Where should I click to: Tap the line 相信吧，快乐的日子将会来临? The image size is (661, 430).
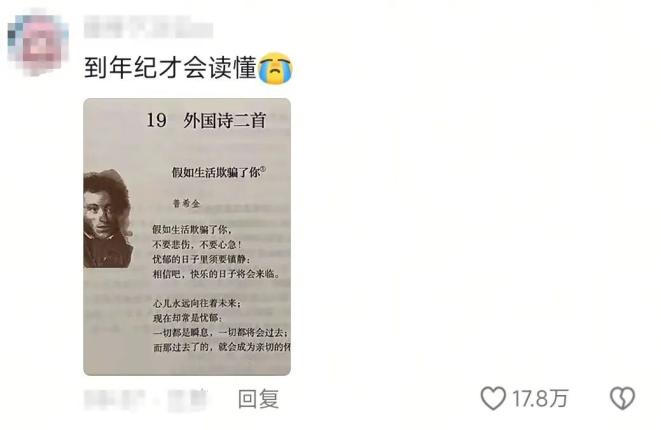(216, 274)
